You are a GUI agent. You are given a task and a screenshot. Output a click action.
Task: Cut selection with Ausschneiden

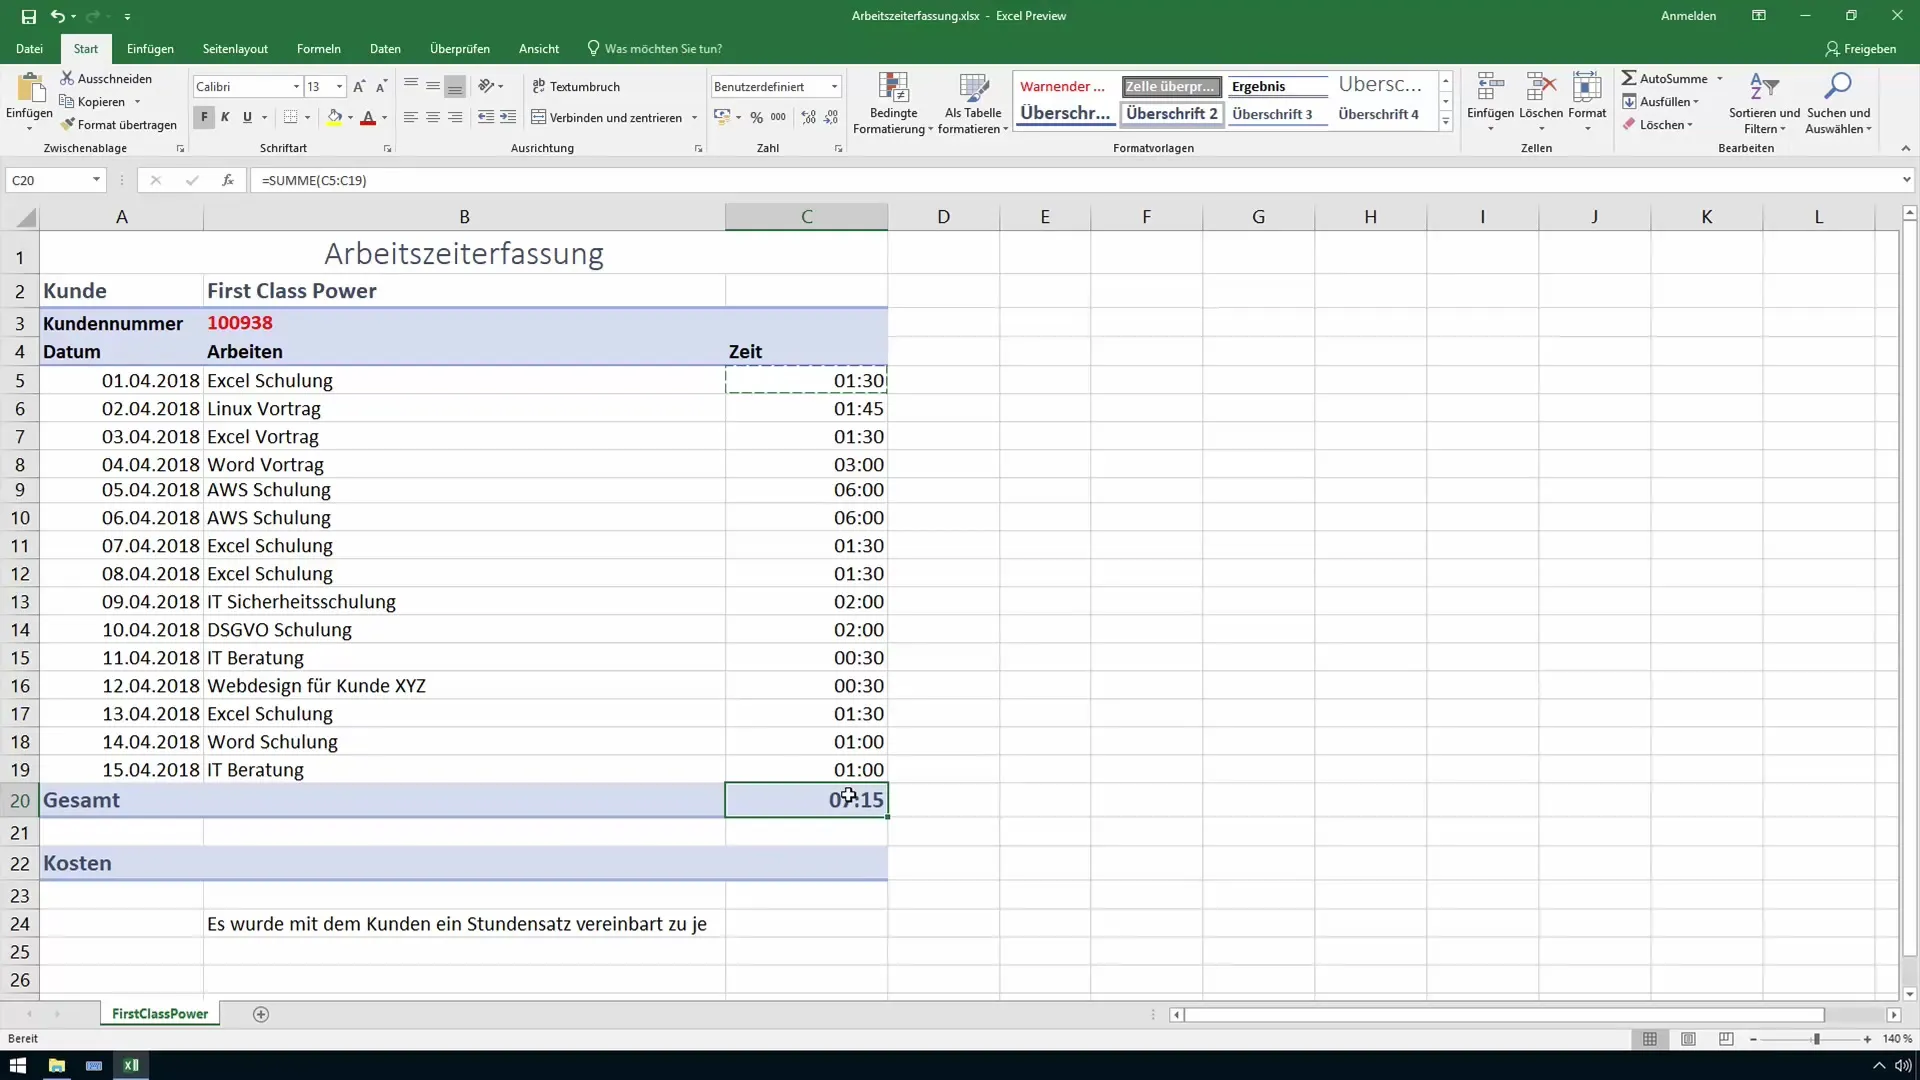[x=106, y=78]
